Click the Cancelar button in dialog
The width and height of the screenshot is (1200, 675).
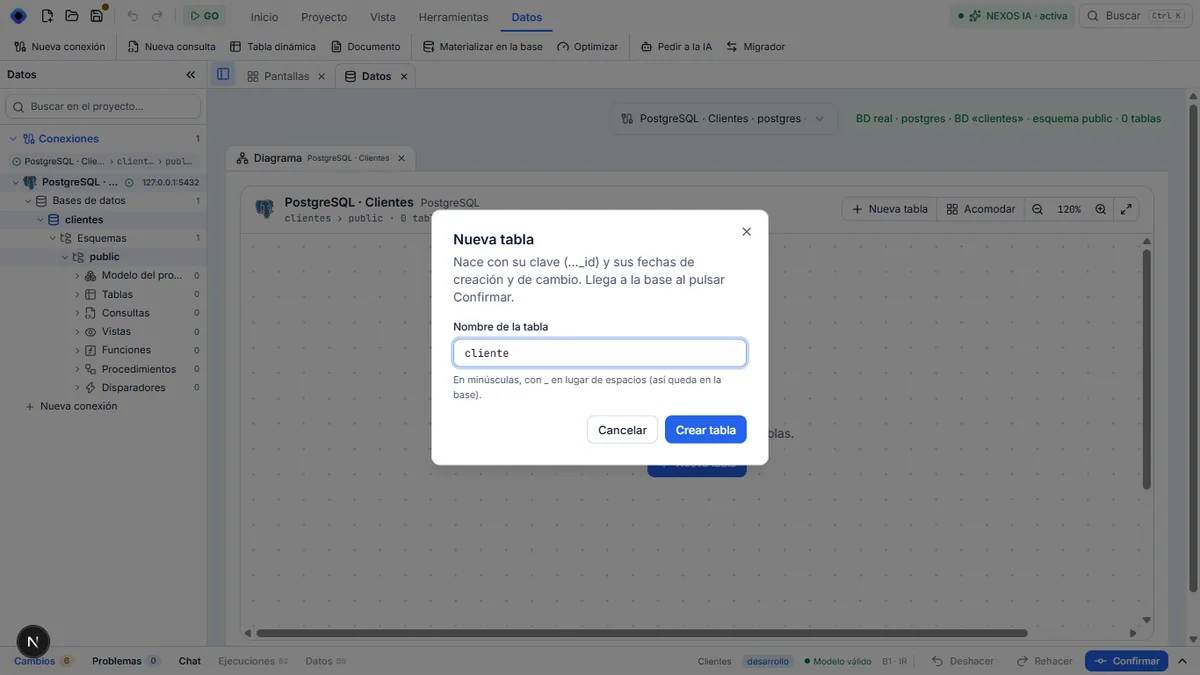click(622, 430)
